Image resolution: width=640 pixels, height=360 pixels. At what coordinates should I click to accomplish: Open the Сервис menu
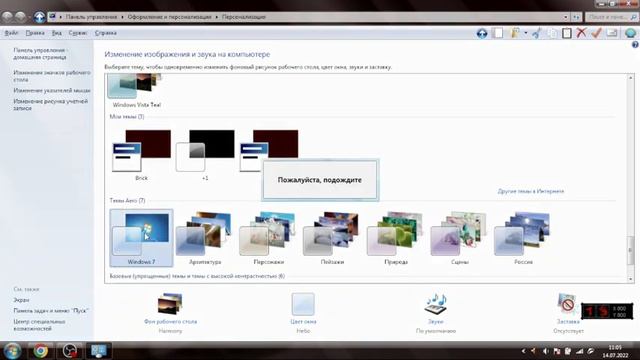point(78,33)
